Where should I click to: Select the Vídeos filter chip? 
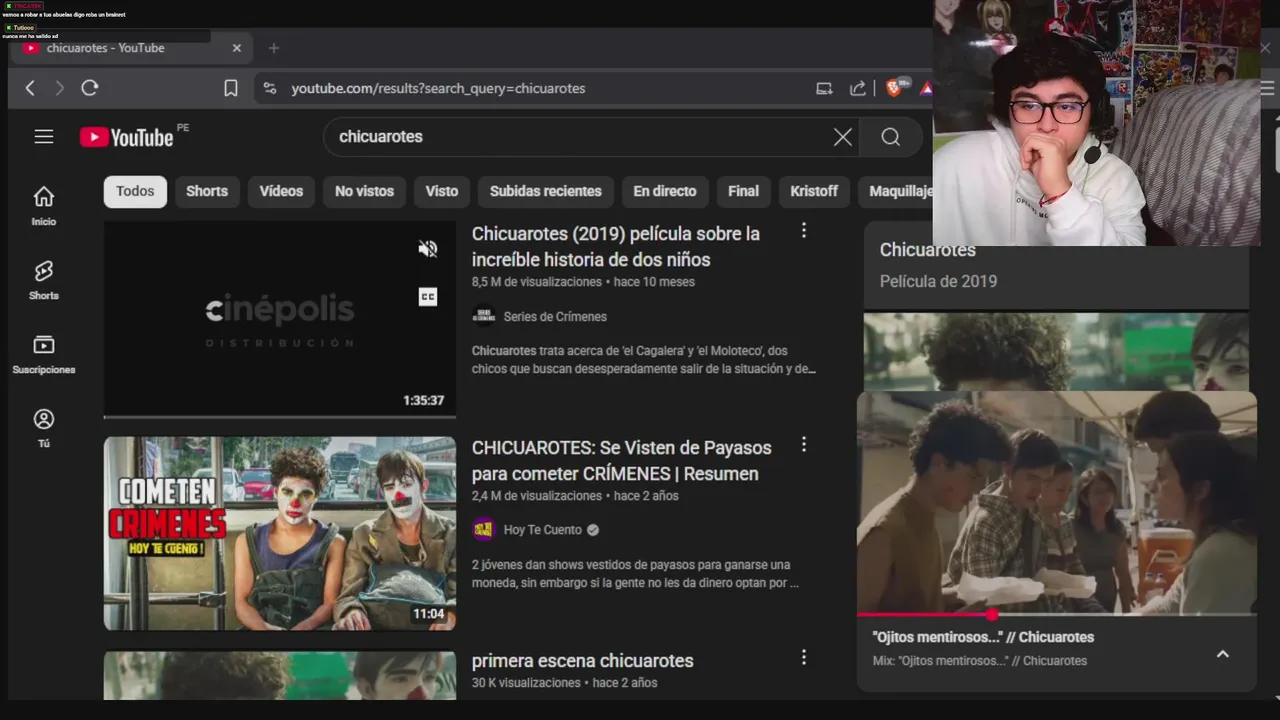281,191
